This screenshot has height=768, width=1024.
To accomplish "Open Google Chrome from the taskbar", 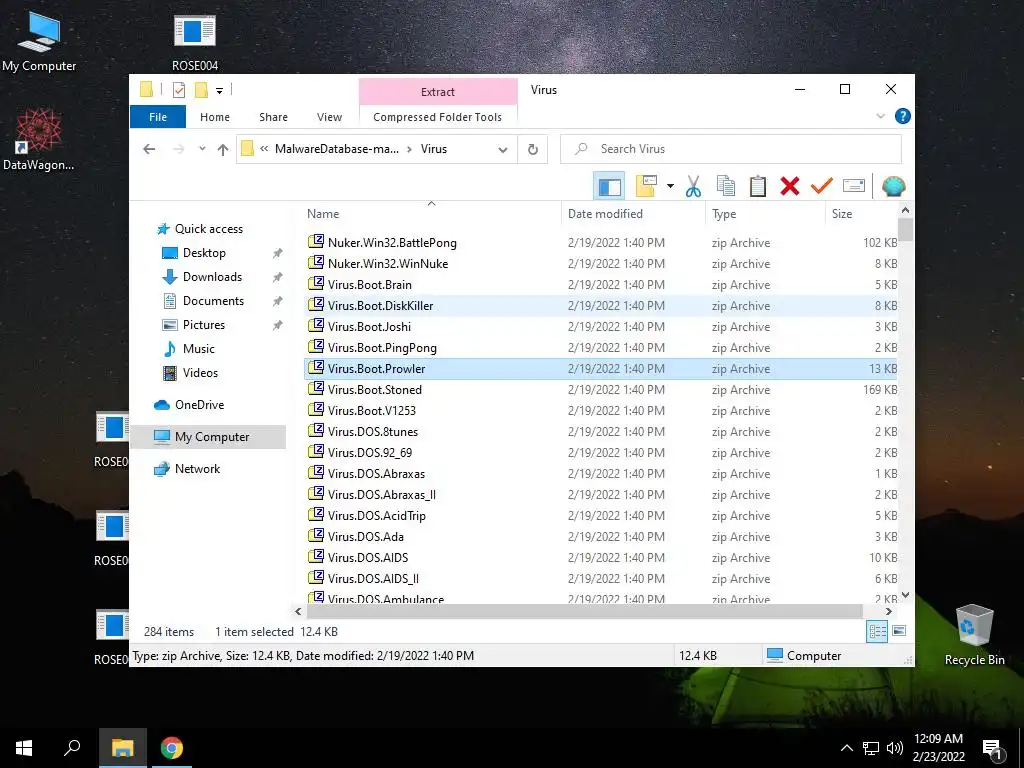I will (172, 748).
